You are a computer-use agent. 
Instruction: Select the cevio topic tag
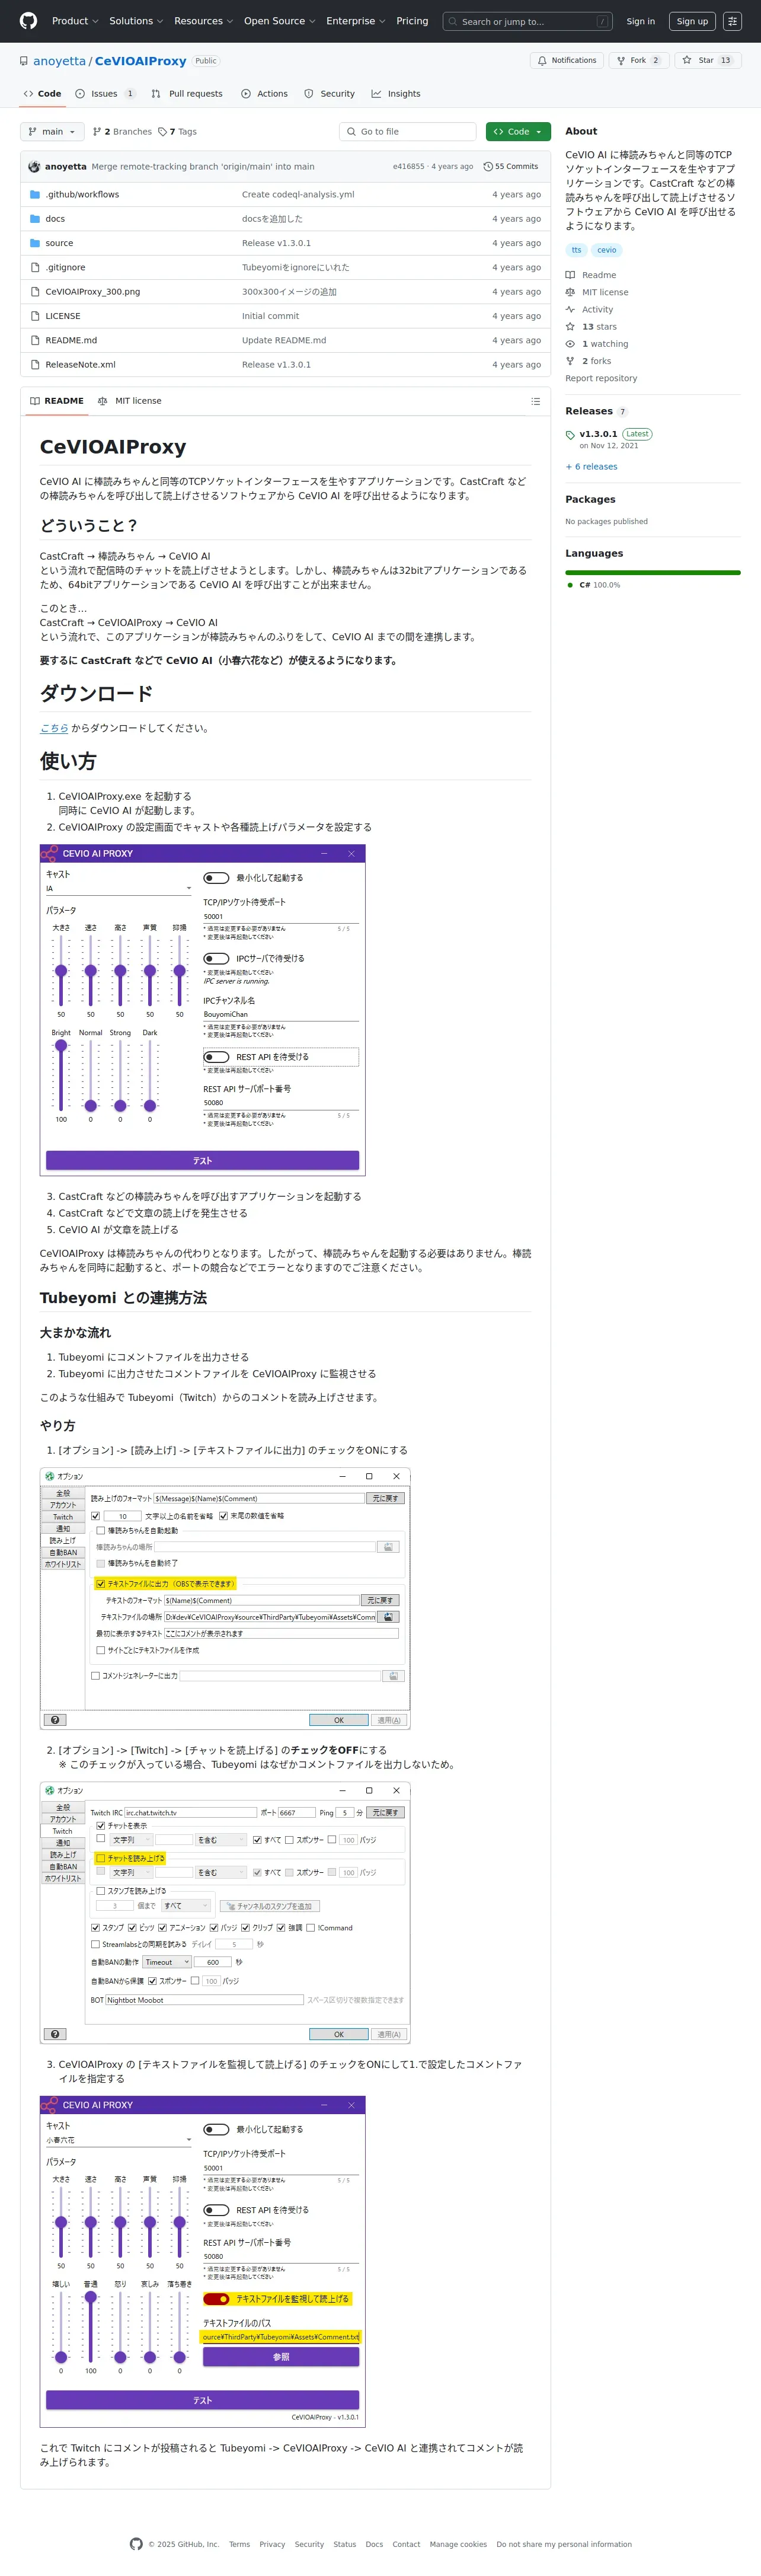[607, 250]
